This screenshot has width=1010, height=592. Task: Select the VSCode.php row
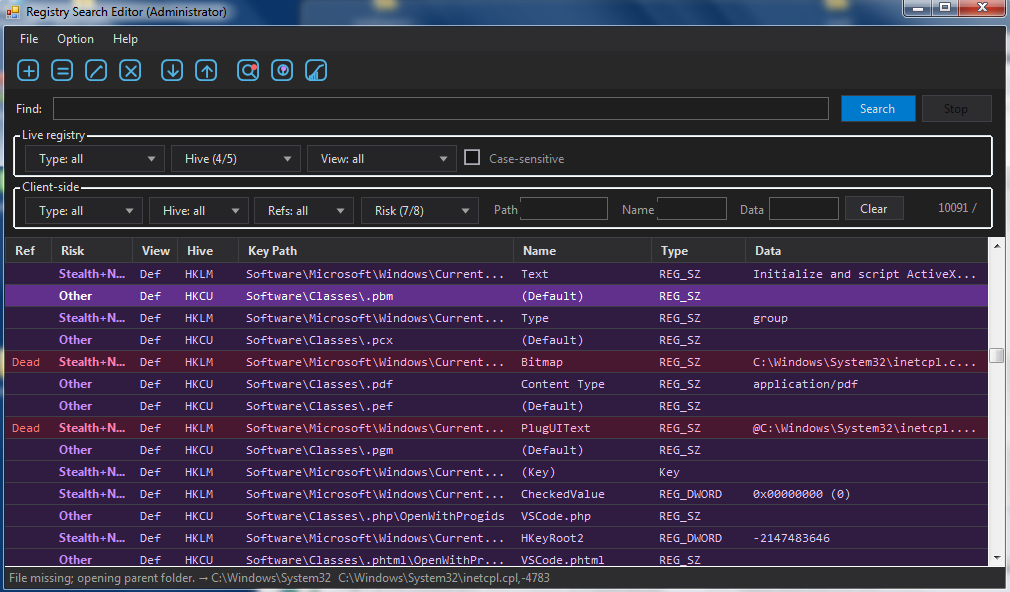(497, 516)
